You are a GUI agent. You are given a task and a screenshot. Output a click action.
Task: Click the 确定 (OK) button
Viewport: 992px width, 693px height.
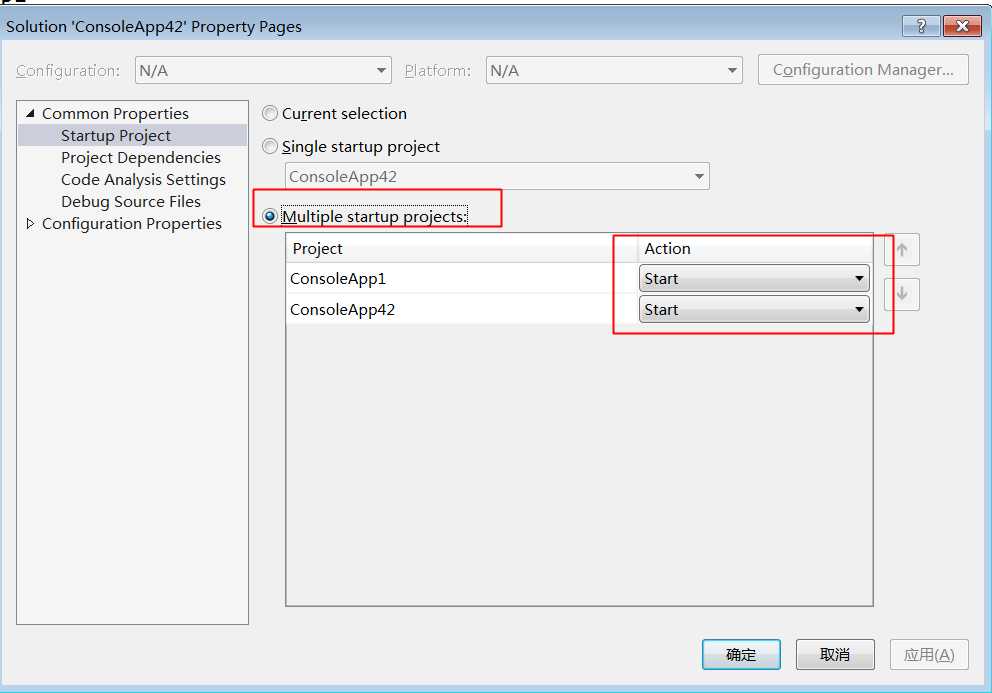tap(741, 654)
